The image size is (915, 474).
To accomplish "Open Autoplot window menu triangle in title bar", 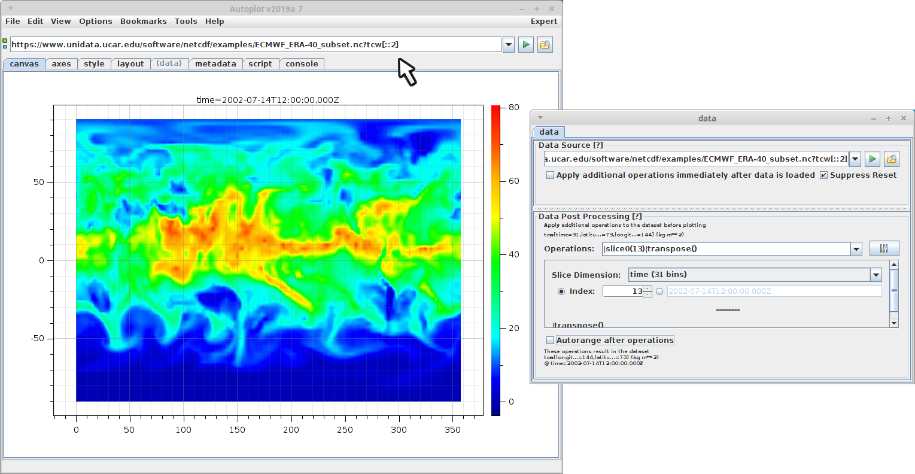I will (12, 9).
